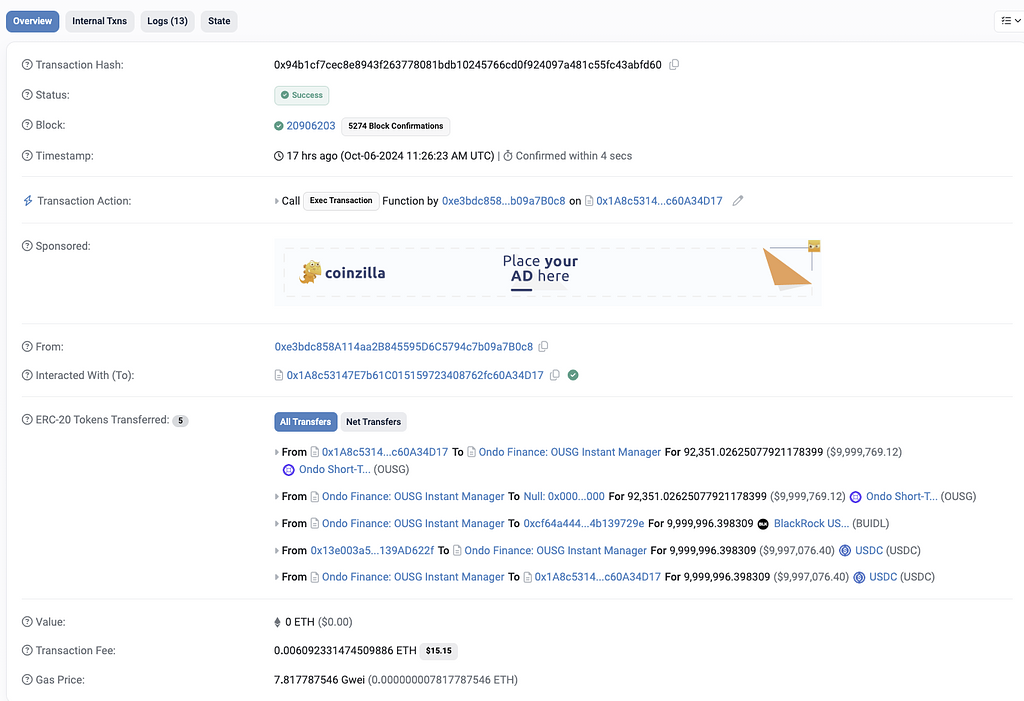This screenshot has width=1024, height=701.
Task: Click the green verified checkmark by contract address
Action: click(x=573, y=376)
